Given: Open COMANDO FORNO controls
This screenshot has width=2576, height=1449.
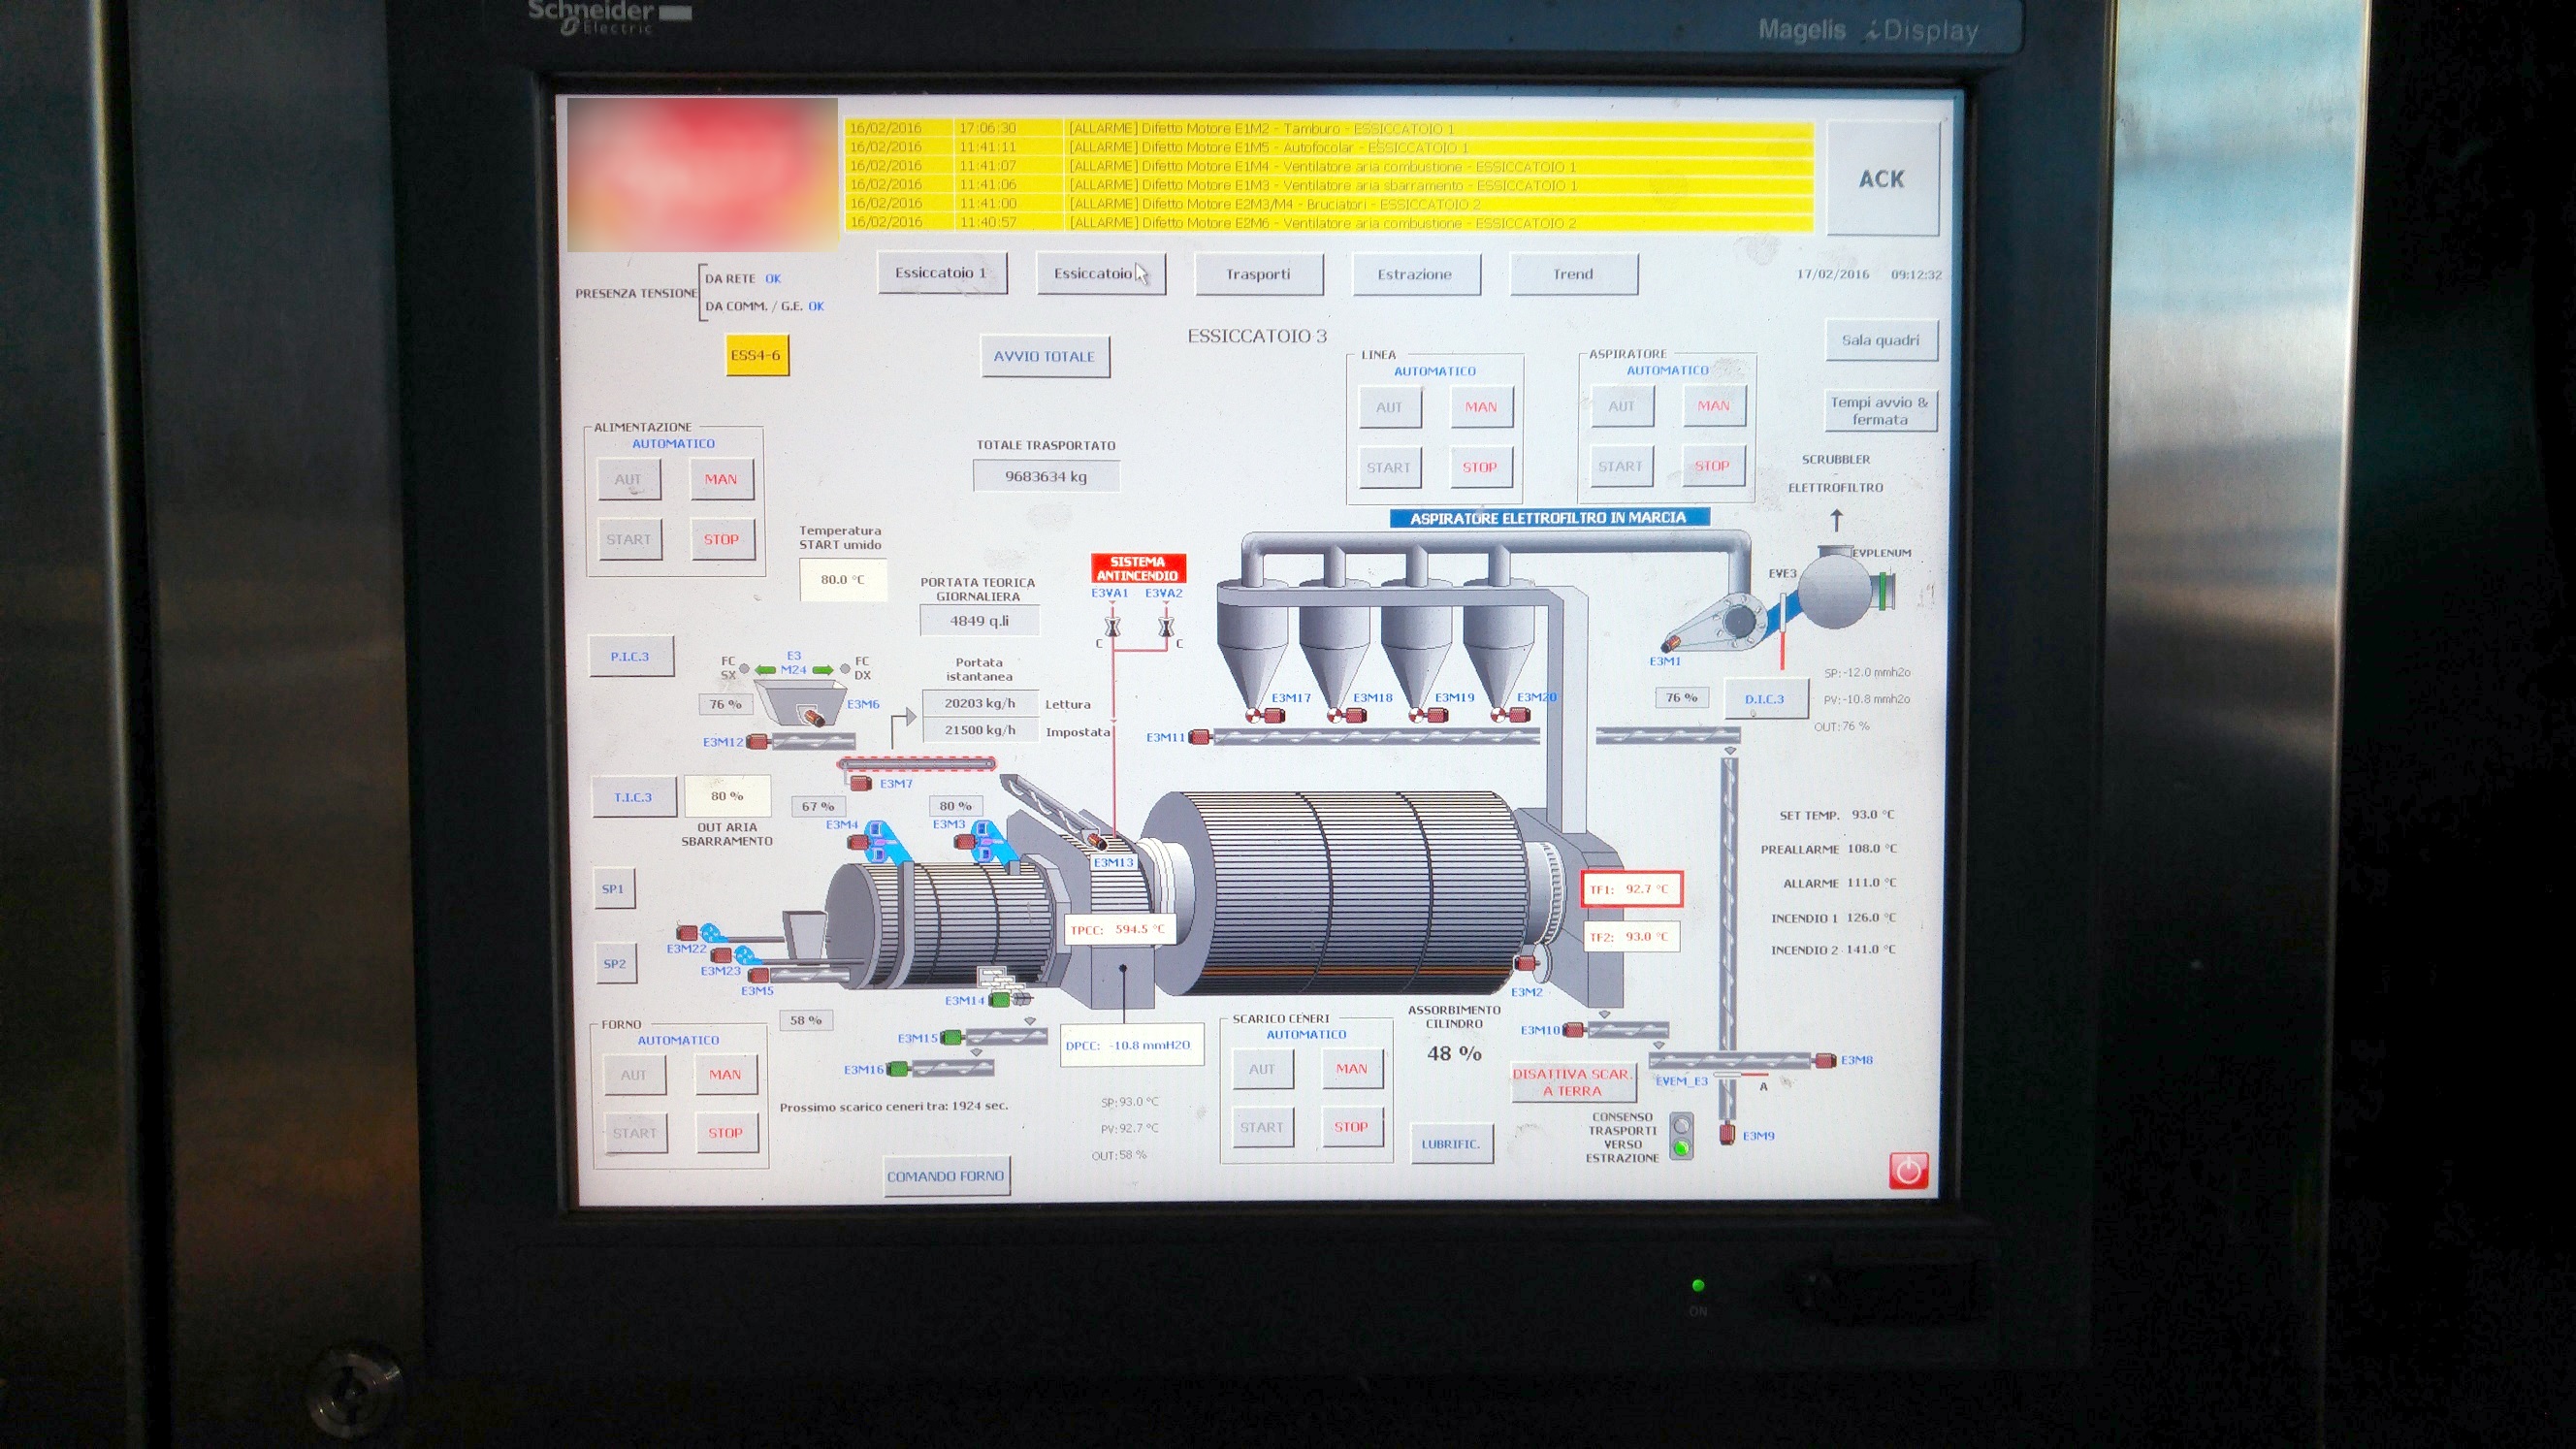Looking at the screenshot, I should [946, 1176].
